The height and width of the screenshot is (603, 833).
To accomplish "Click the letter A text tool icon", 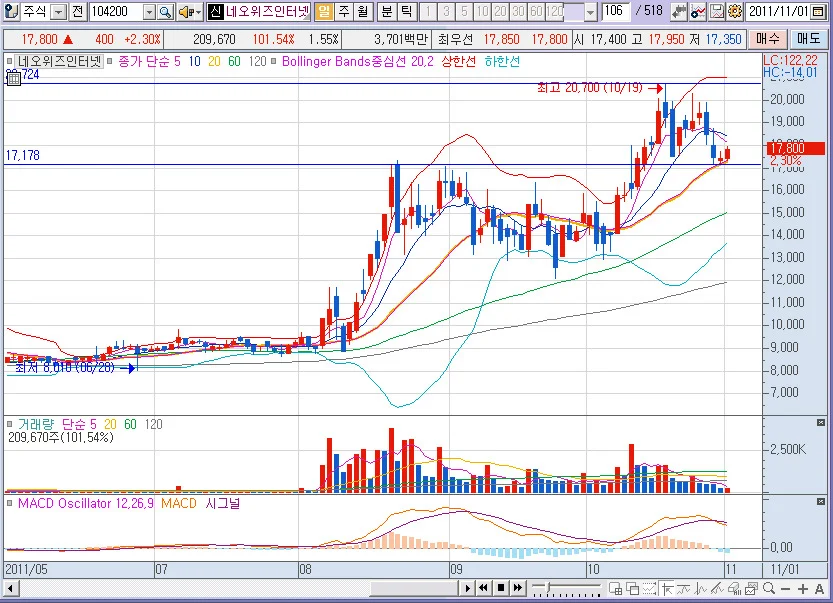I will pyautogui.click(x=819, y=589).
